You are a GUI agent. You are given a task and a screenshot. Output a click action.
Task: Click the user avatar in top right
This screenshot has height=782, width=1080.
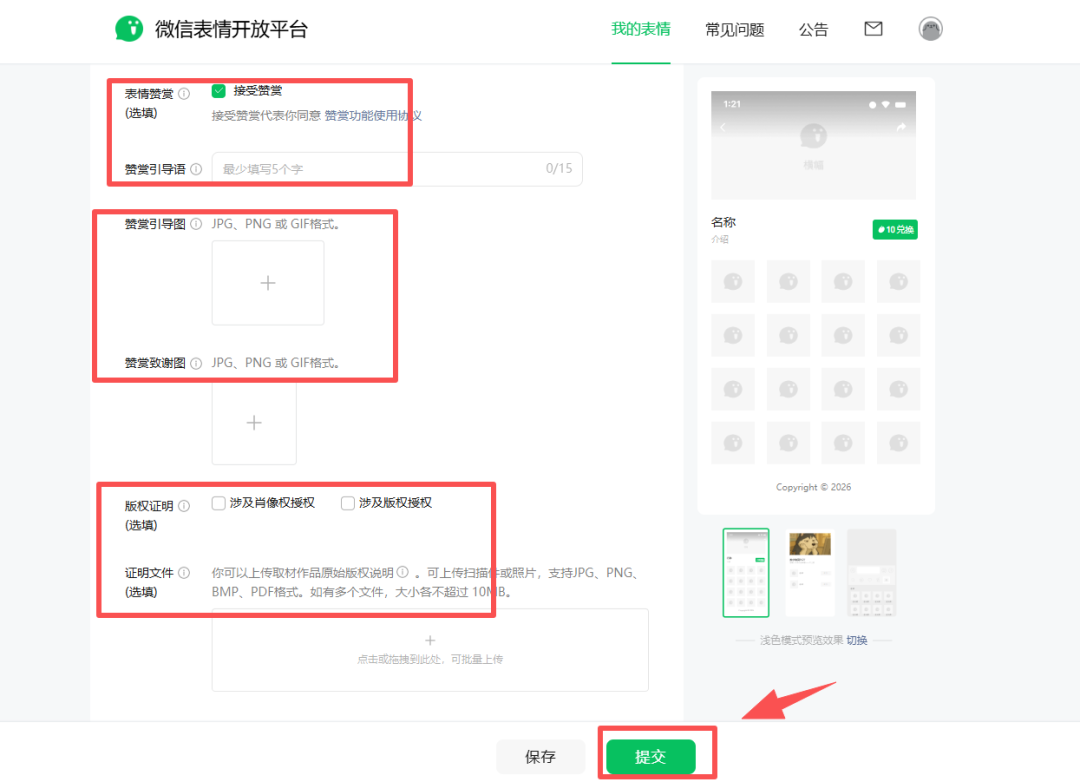pos(930,28)
